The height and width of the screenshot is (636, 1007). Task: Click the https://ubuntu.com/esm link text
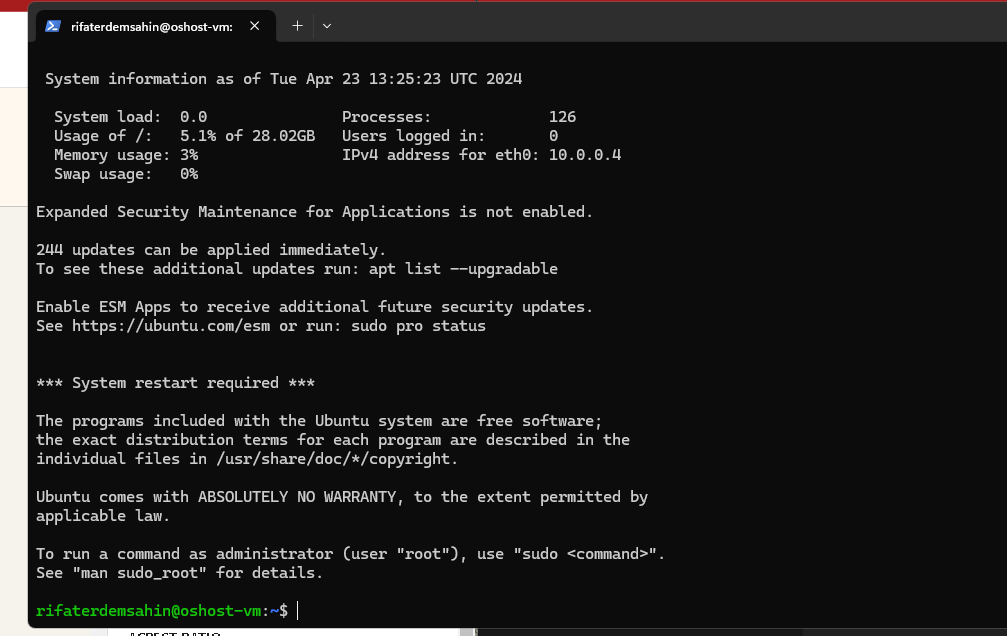171,326
